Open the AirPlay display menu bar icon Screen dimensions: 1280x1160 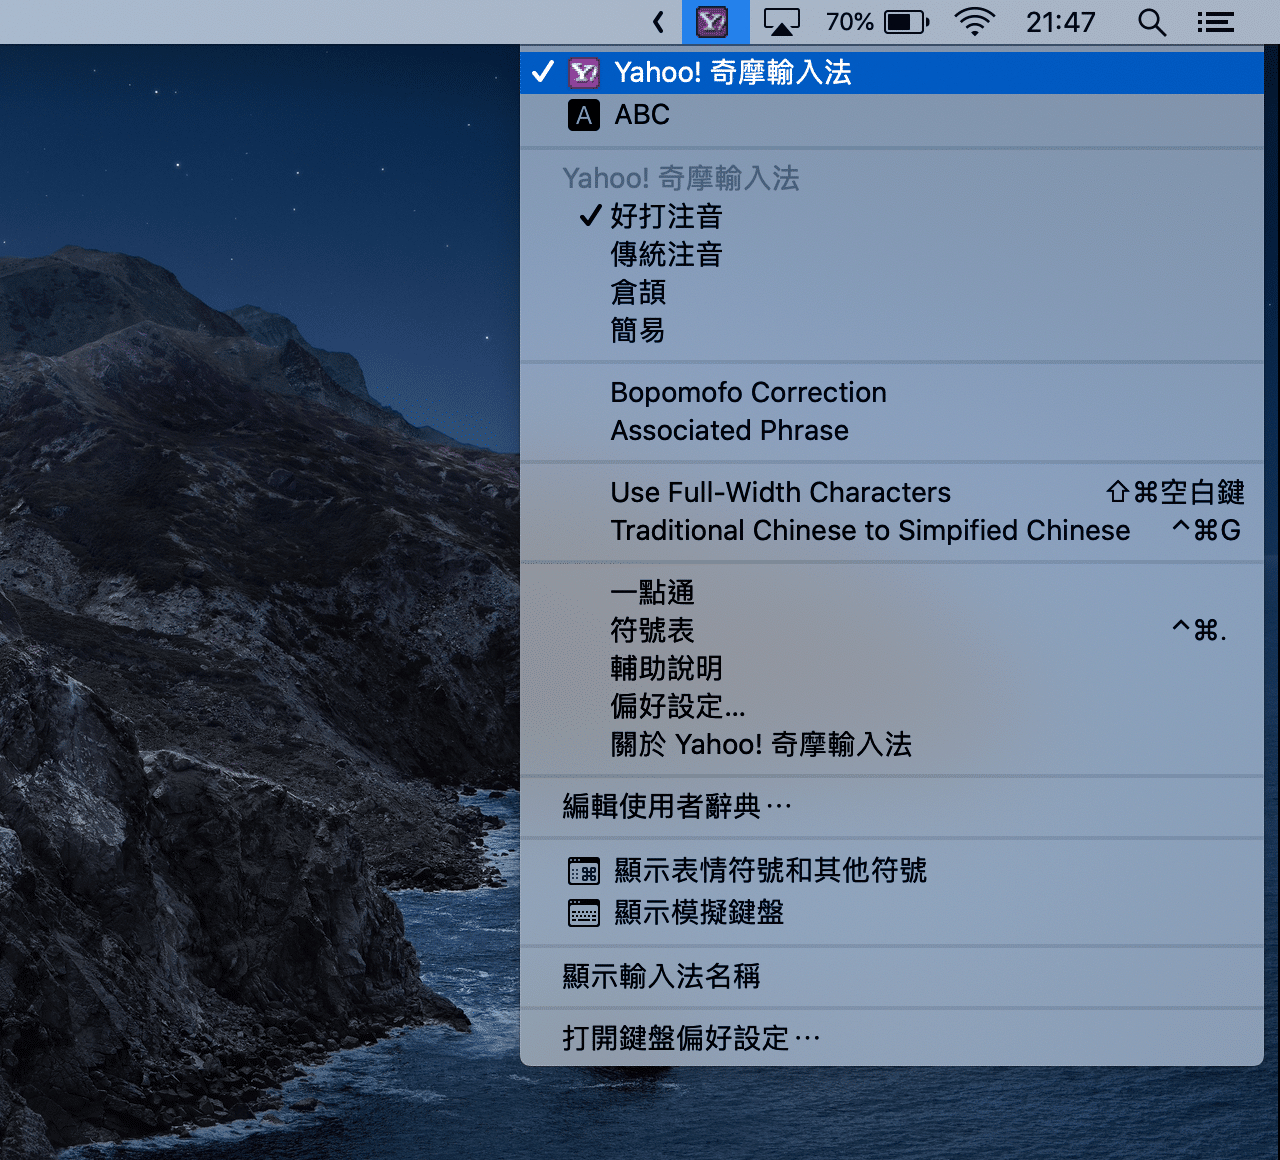coord(781,22)
